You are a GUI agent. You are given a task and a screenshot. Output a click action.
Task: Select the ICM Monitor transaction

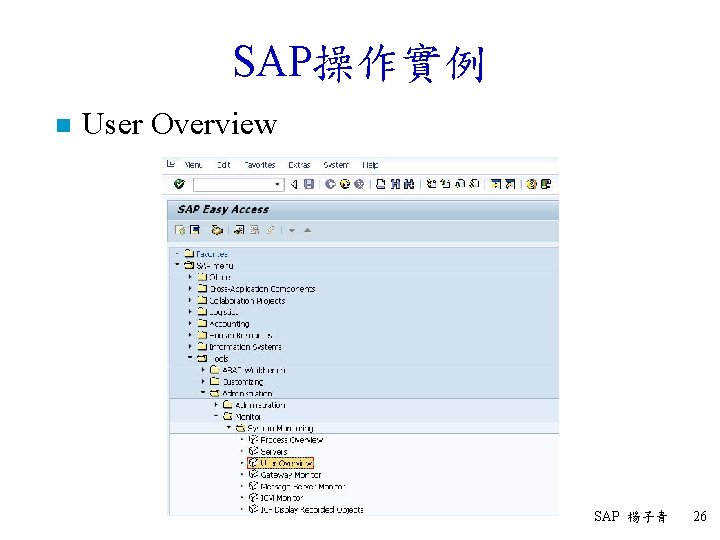276,498
